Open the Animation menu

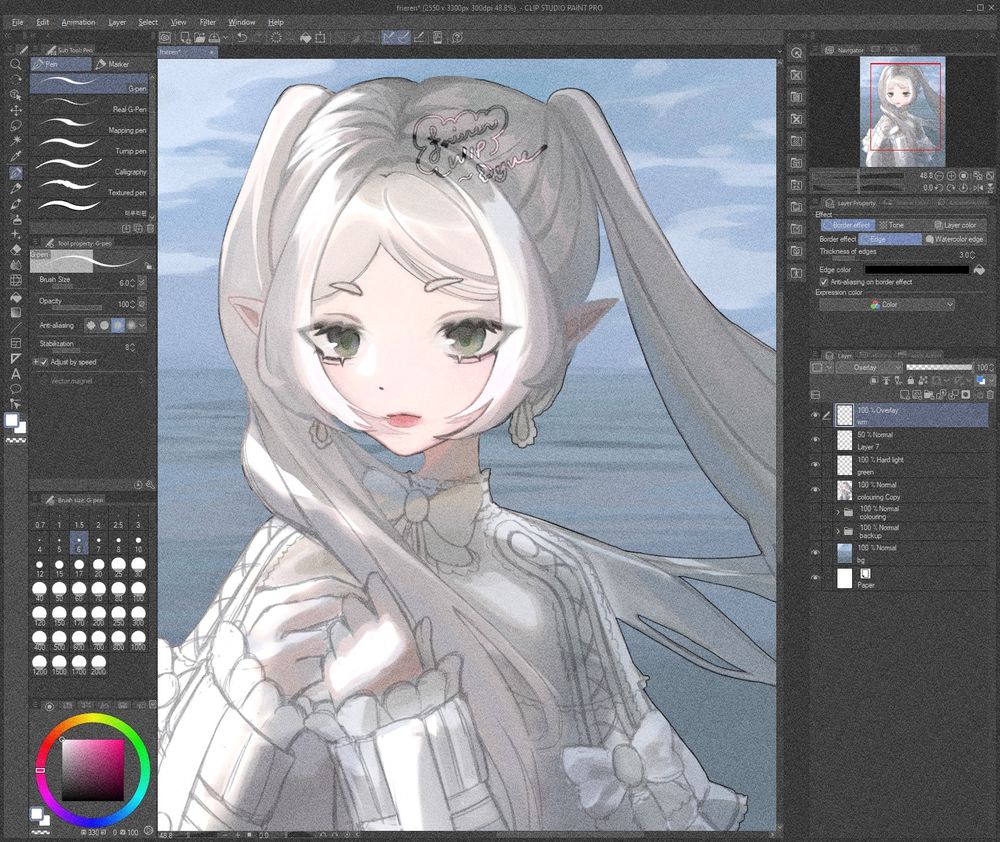coord(78,22)
